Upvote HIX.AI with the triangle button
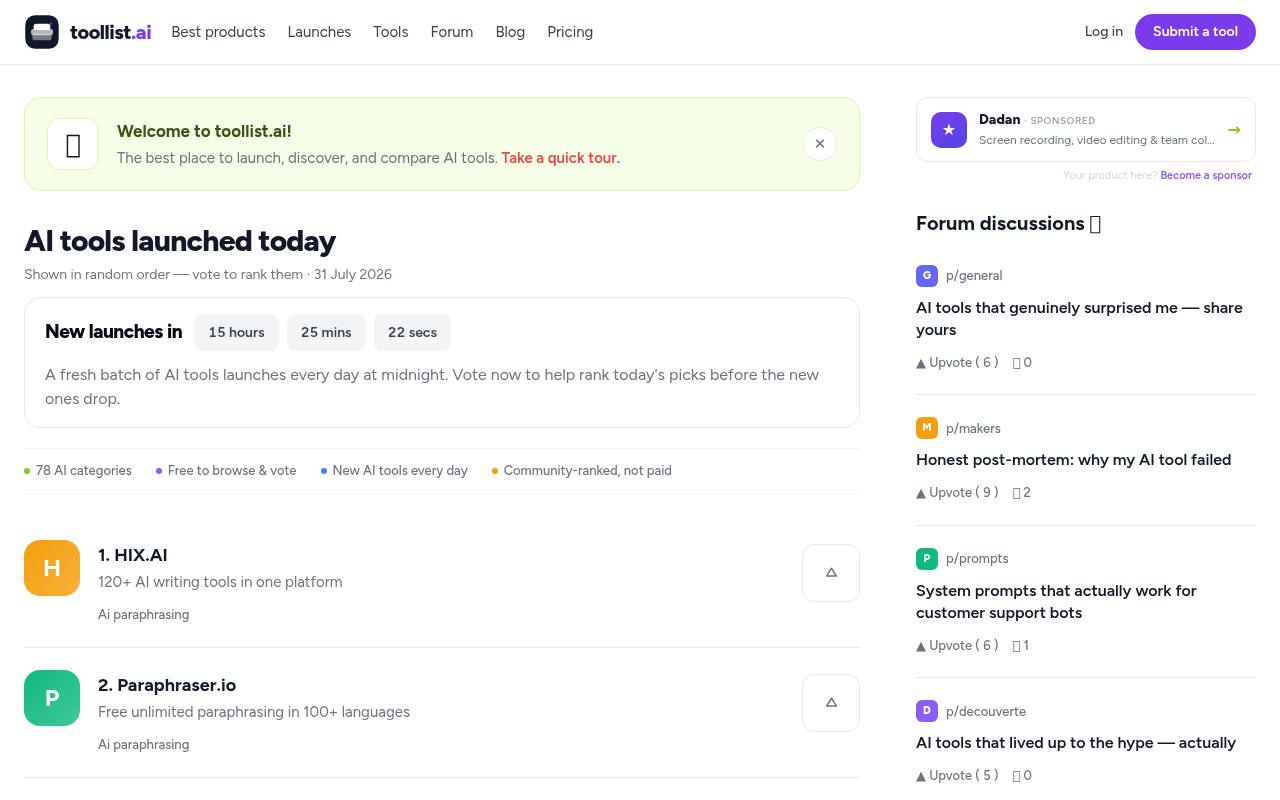 831,573
